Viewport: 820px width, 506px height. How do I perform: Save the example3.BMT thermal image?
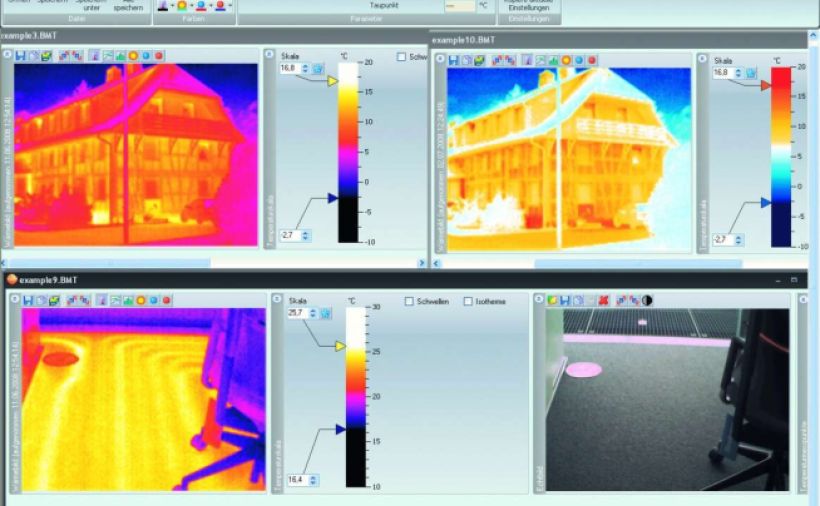[x=20, y=55]
